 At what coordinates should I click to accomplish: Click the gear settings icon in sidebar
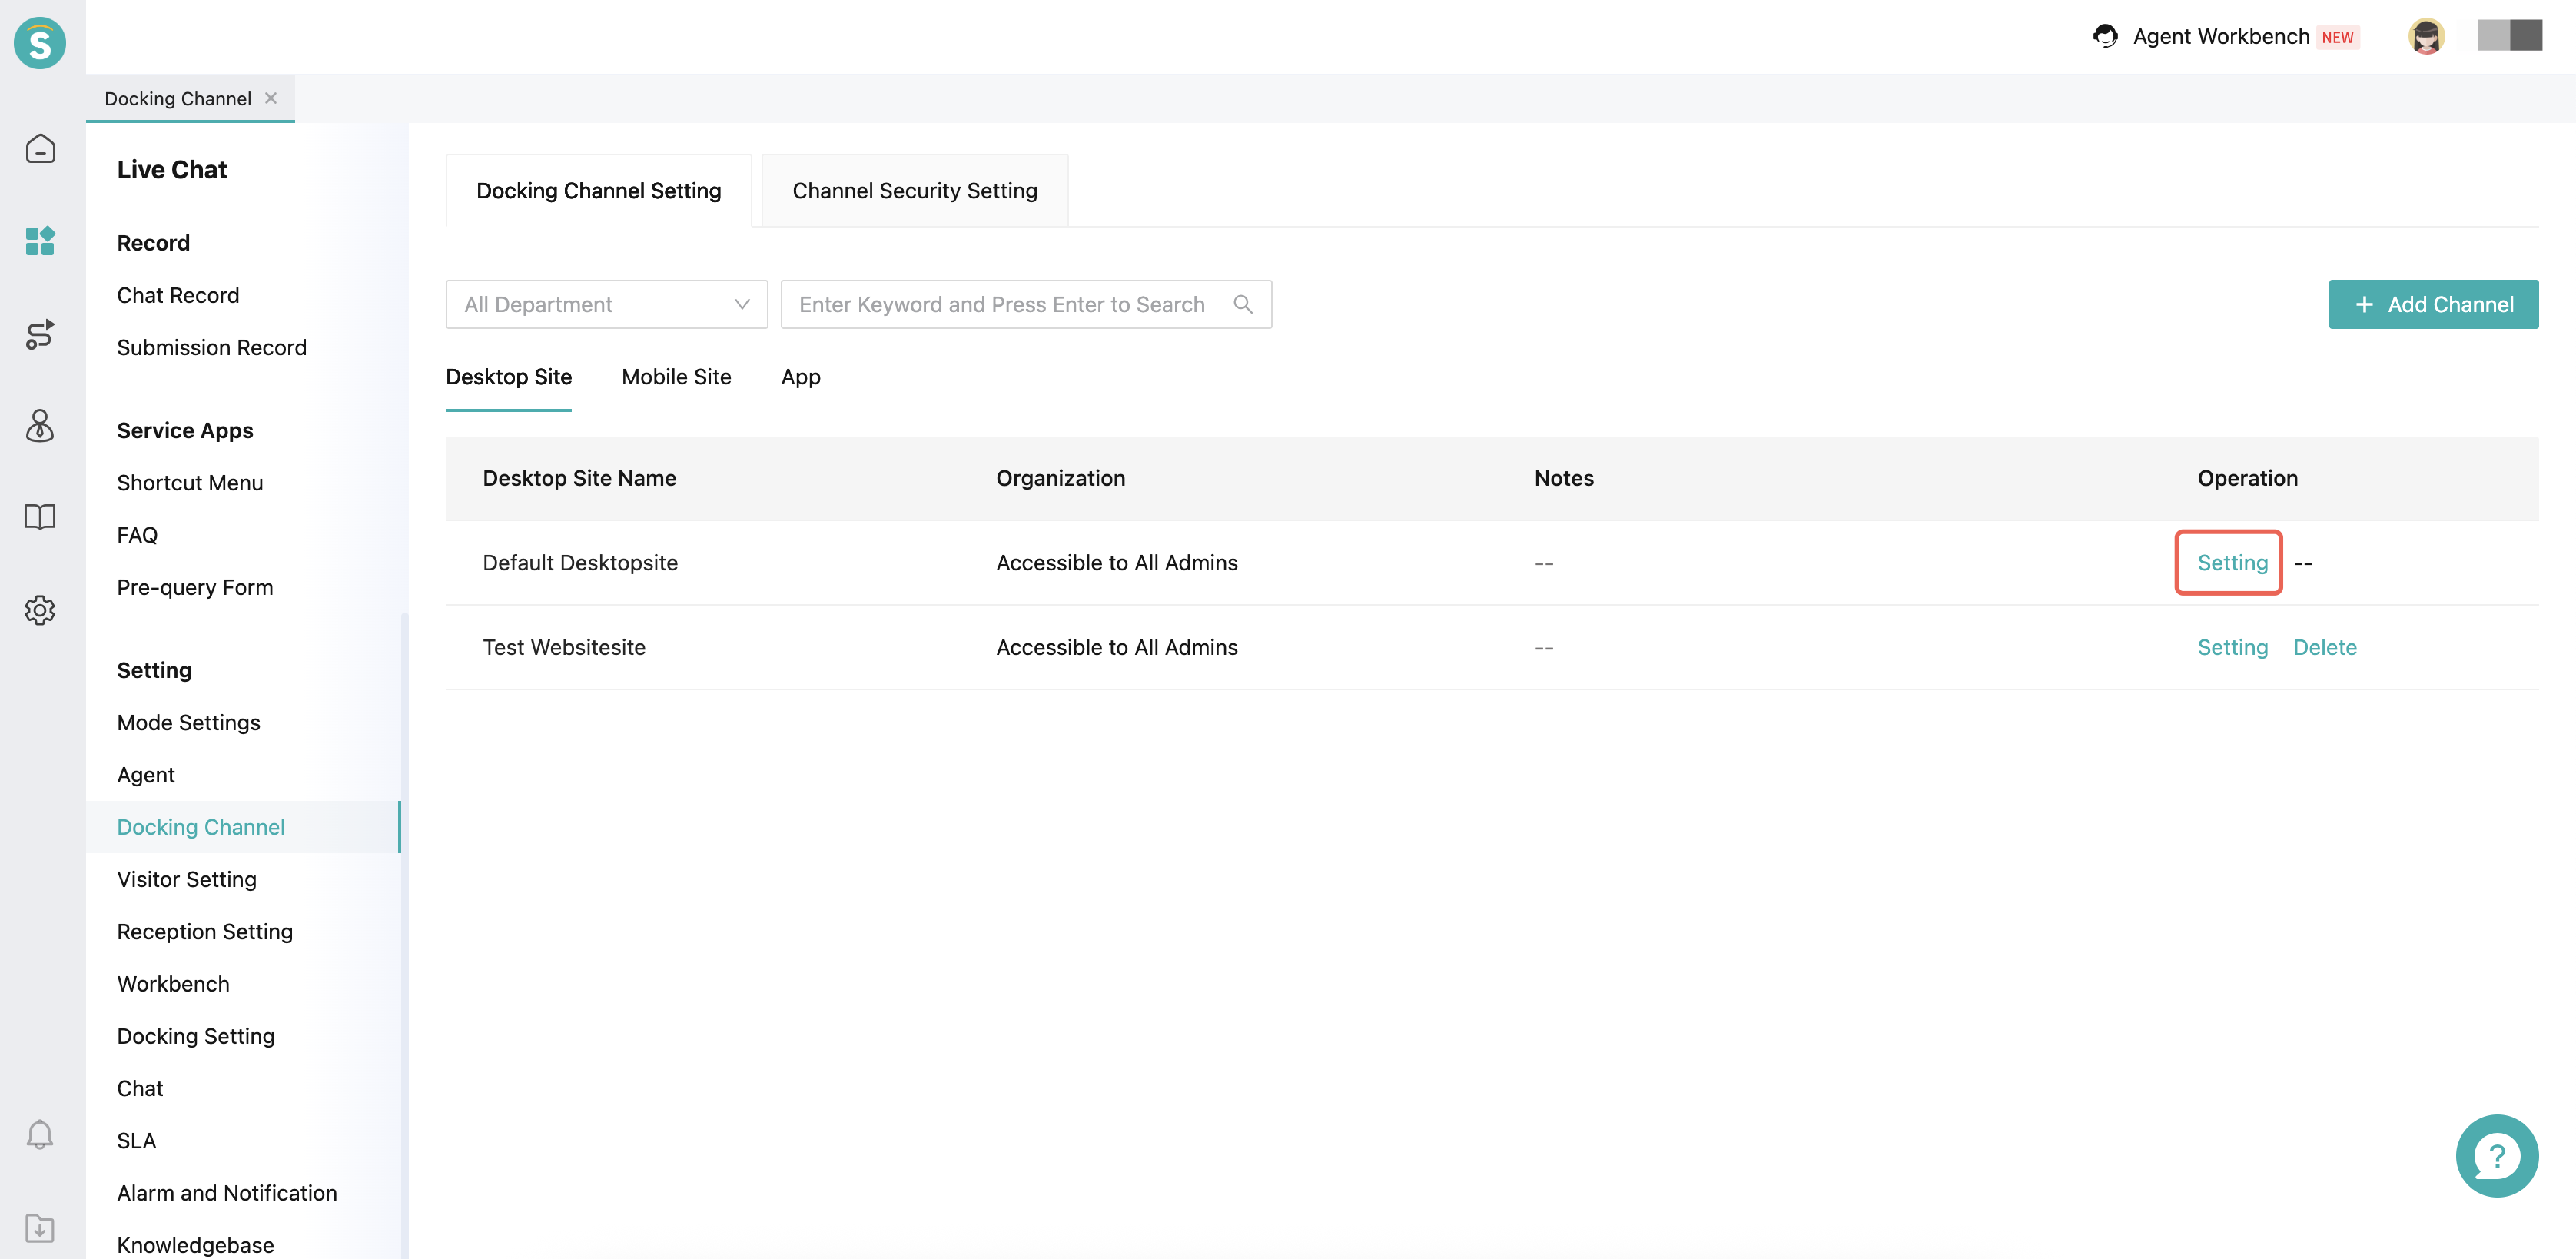(x=40, y=610)
